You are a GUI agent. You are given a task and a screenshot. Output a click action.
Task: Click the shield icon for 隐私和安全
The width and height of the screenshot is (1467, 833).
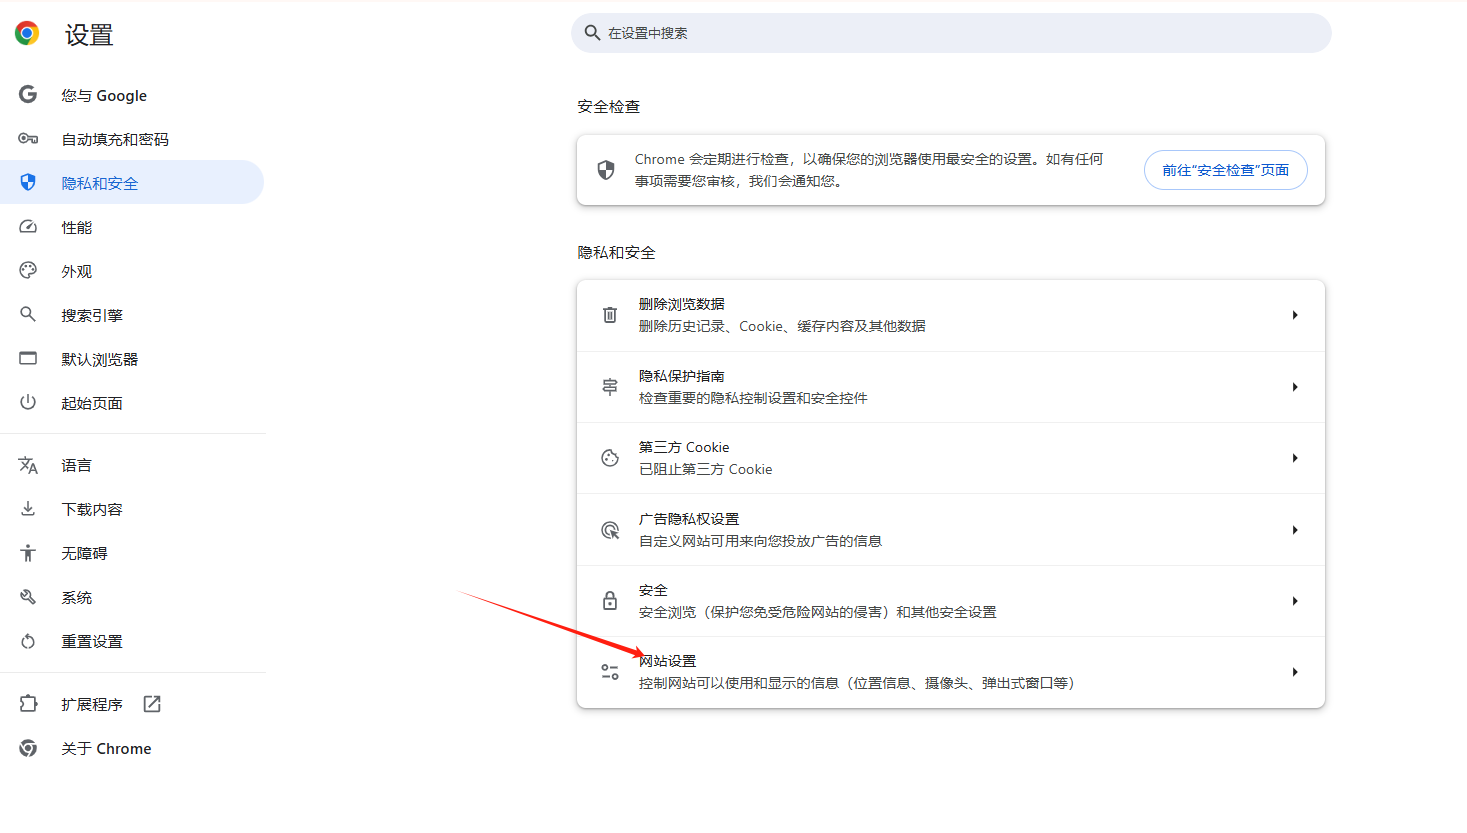click(28, 182)
